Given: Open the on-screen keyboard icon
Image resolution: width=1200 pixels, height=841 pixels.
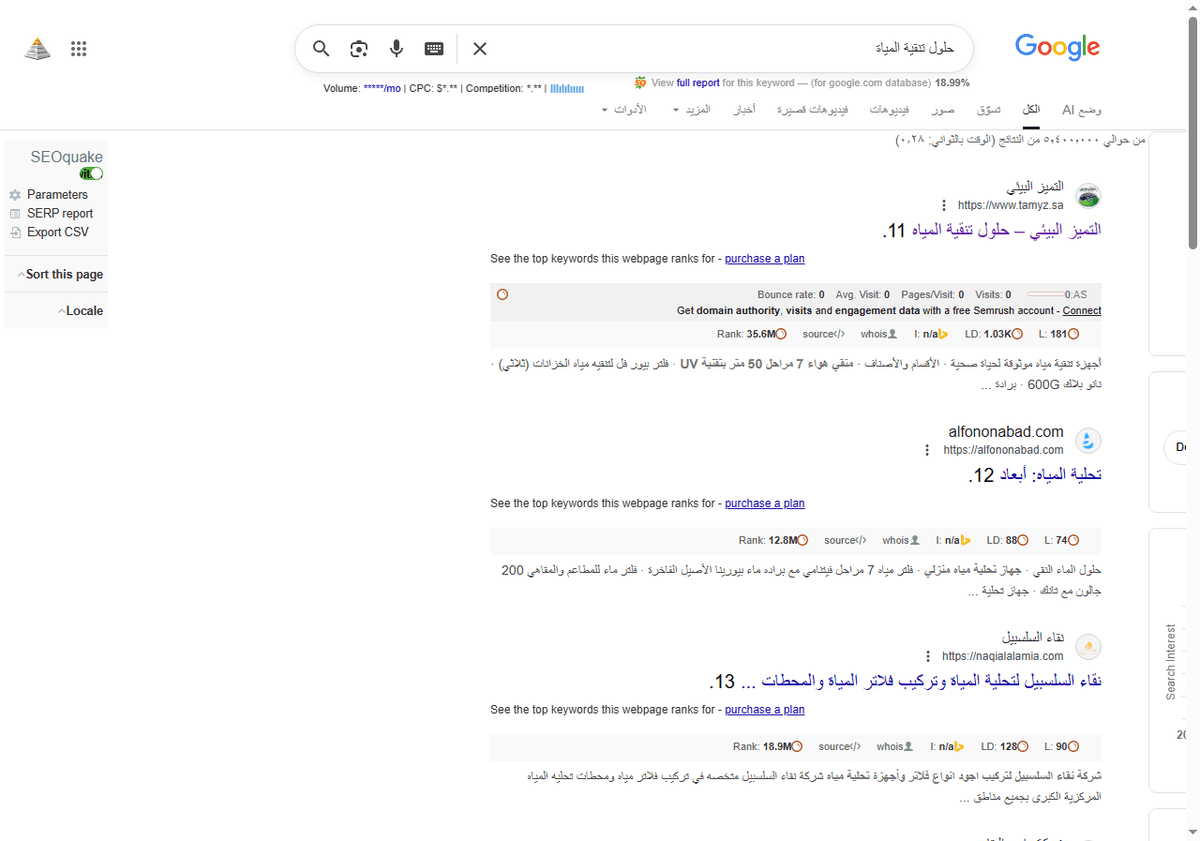Looking at the screenshot, I should (433, 48).
